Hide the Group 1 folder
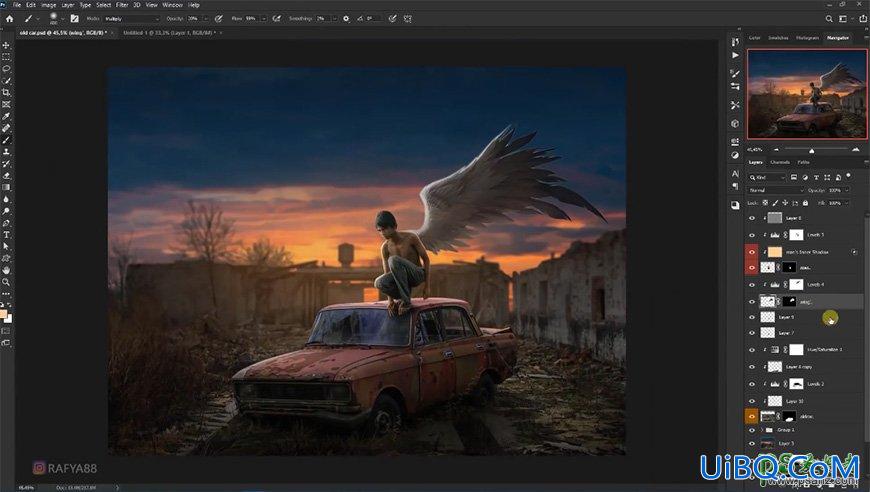Viewport: 870px width, 492px height. pyautogui.click(x=752, y=430)
